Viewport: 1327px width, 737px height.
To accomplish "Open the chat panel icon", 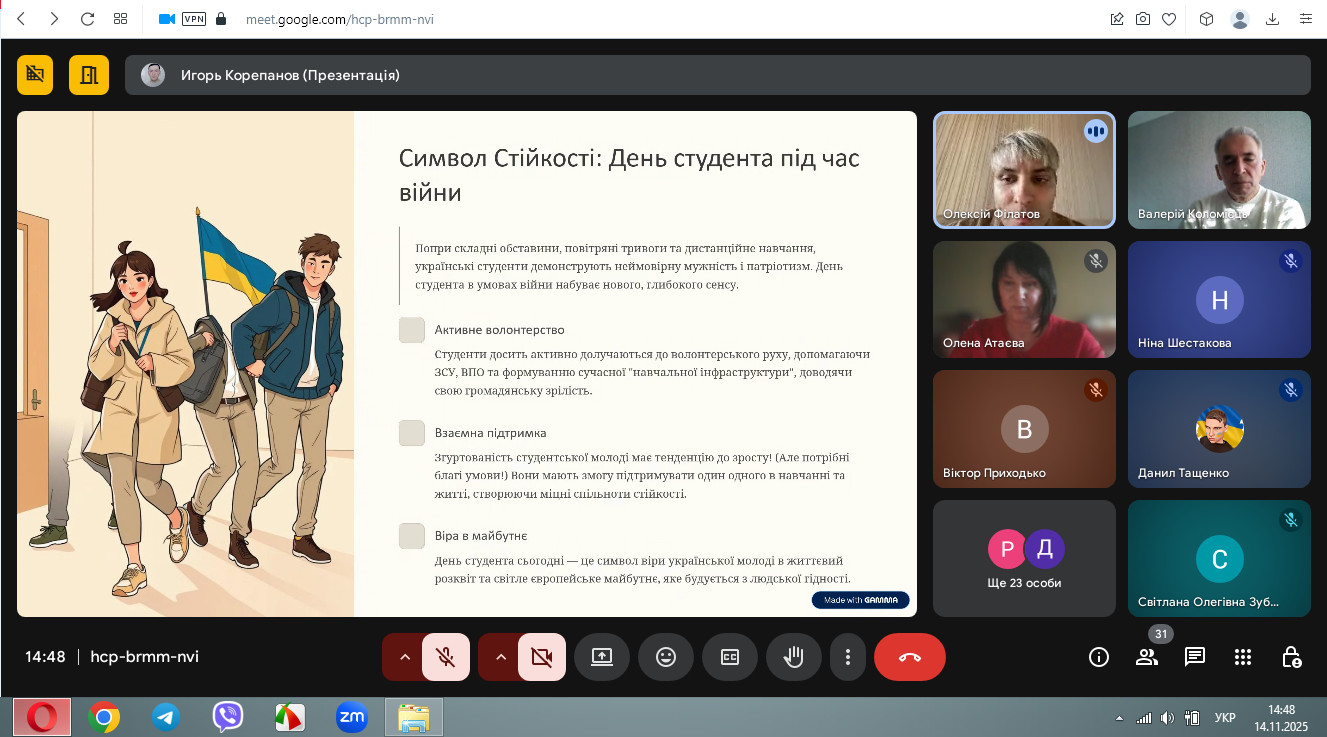I will point(1195,657).
